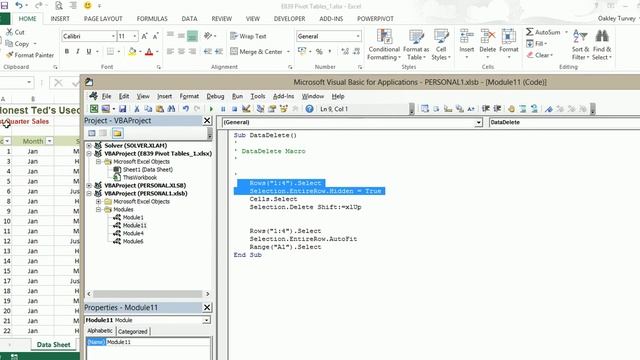The image size is (640, 360).
Task: Click the View Microsoft Excel icon in VBA toolbar
Action: [94, 109]
